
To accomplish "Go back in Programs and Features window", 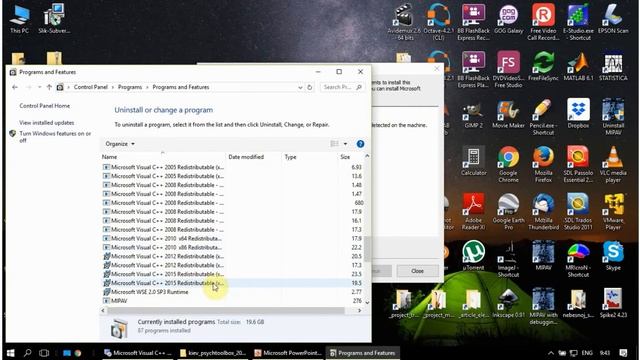I will 15,87.
